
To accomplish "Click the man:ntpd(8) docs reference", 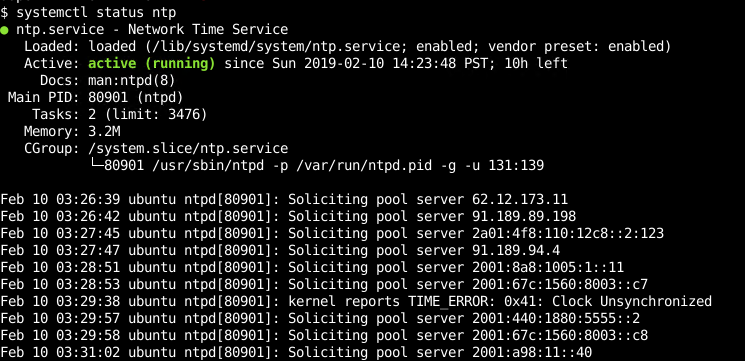I will tap(132, 80).
